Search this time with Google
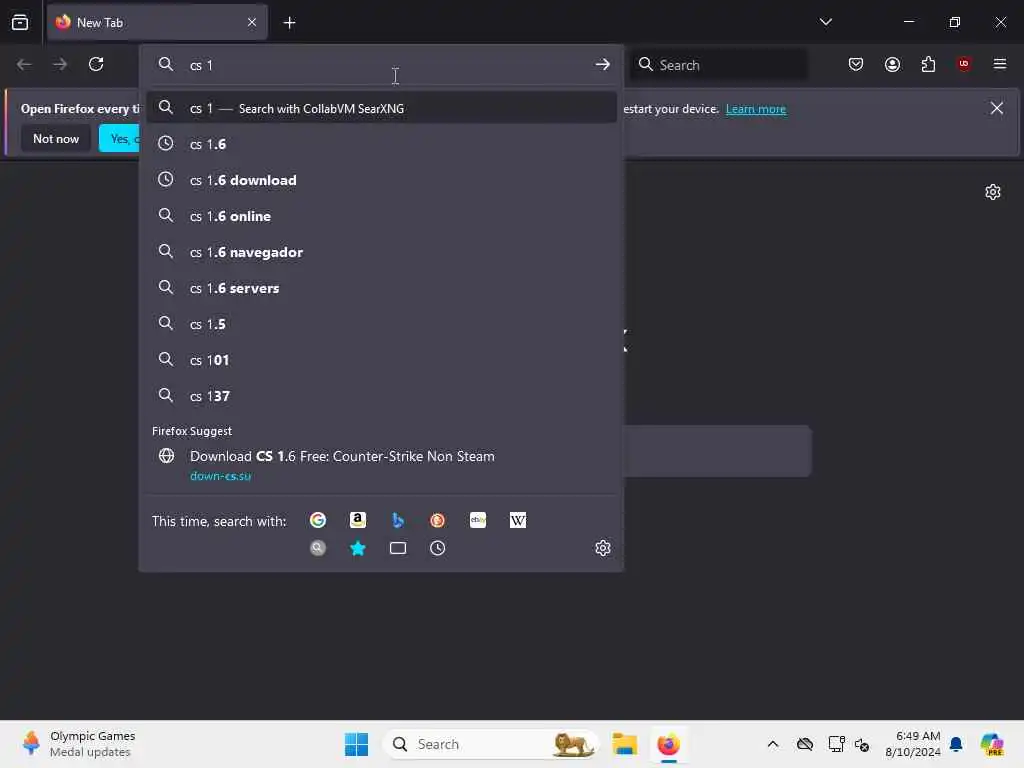The width and height of the screenshot is (1024, 768). coord(318,520)
